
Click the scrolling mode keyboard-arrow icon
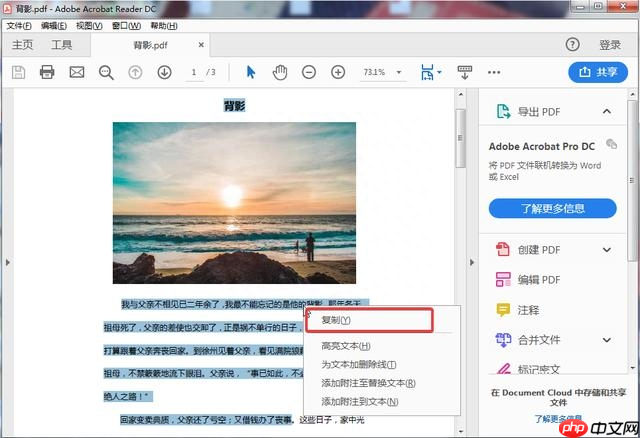coord(464,72)
